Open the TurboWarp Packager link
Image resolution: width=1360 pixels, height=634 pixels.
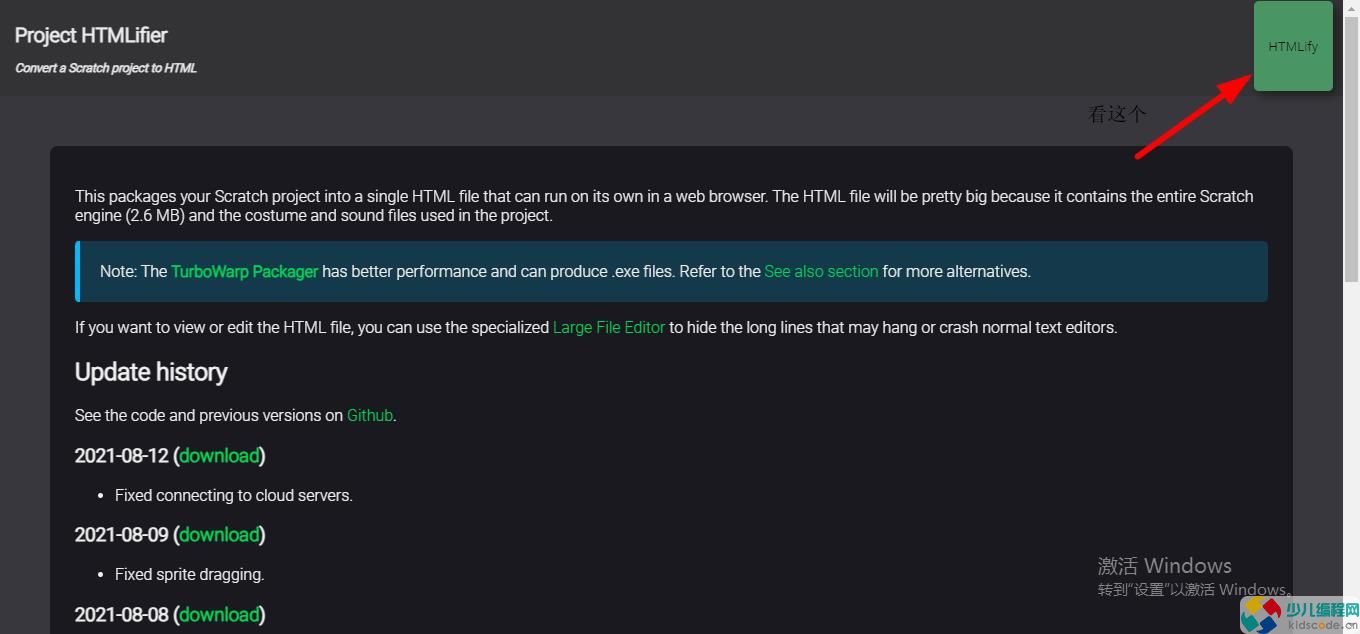[x=245, y=271]
